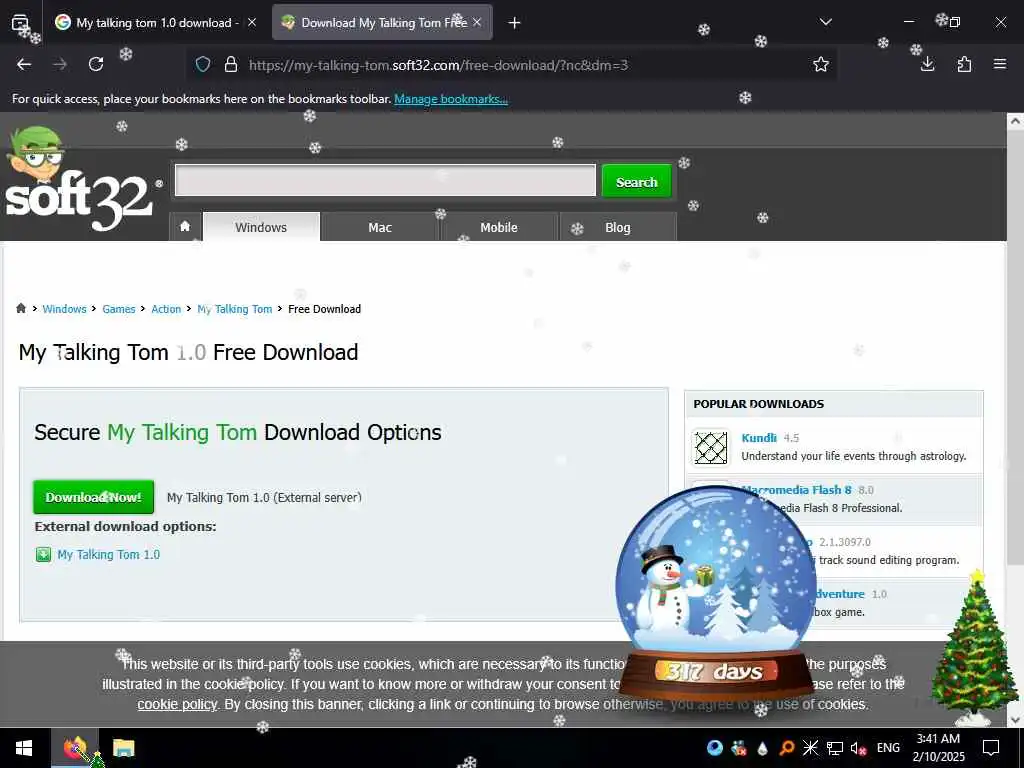Go to soft32 home via house tab

tap(185, 227)
